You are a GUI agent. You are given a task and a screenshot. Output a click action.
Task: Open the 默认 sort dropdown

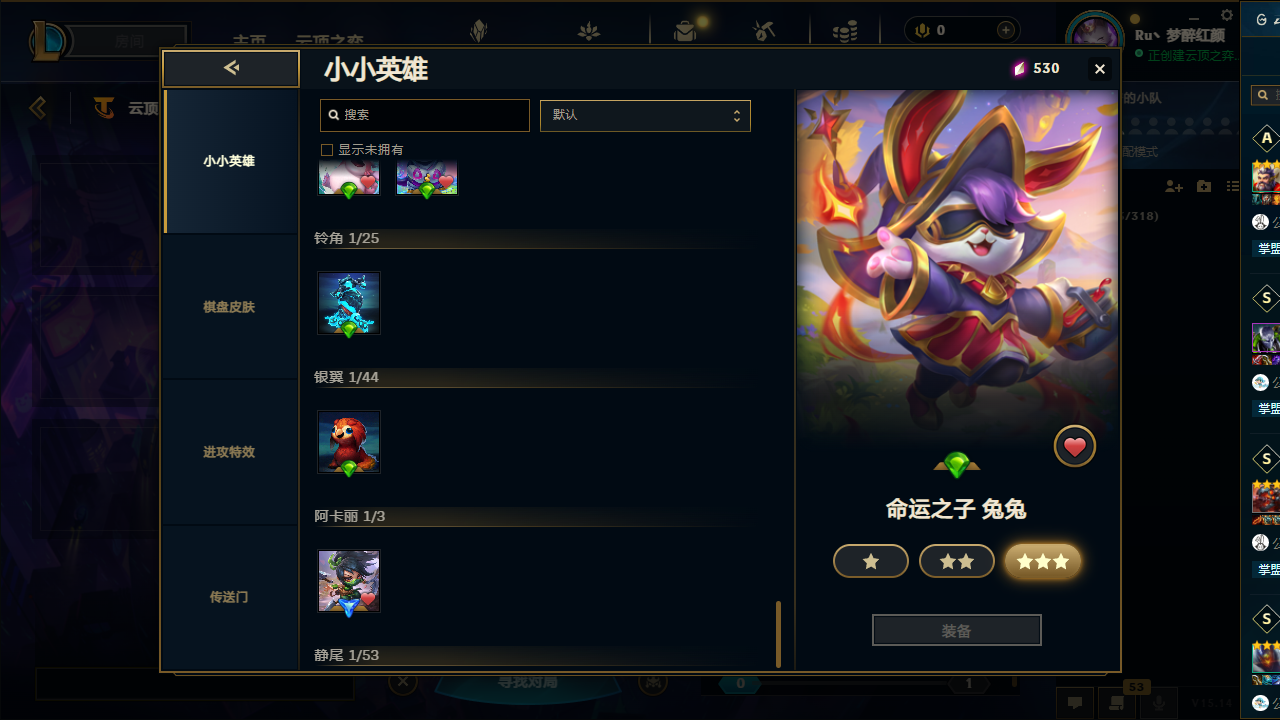tap(645, 115)
